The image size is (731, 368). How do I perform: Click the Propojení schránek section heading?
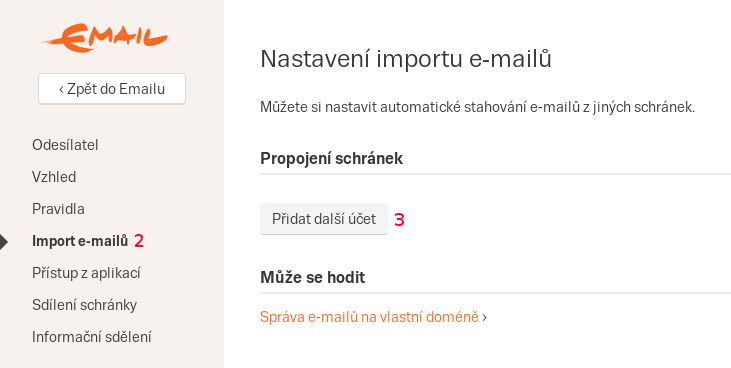pos(331,159)
